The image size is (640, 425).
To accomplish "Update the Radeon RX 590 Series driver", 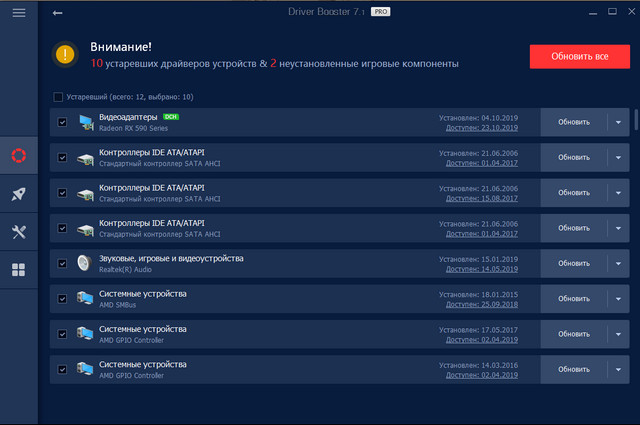I will (574, 122).
